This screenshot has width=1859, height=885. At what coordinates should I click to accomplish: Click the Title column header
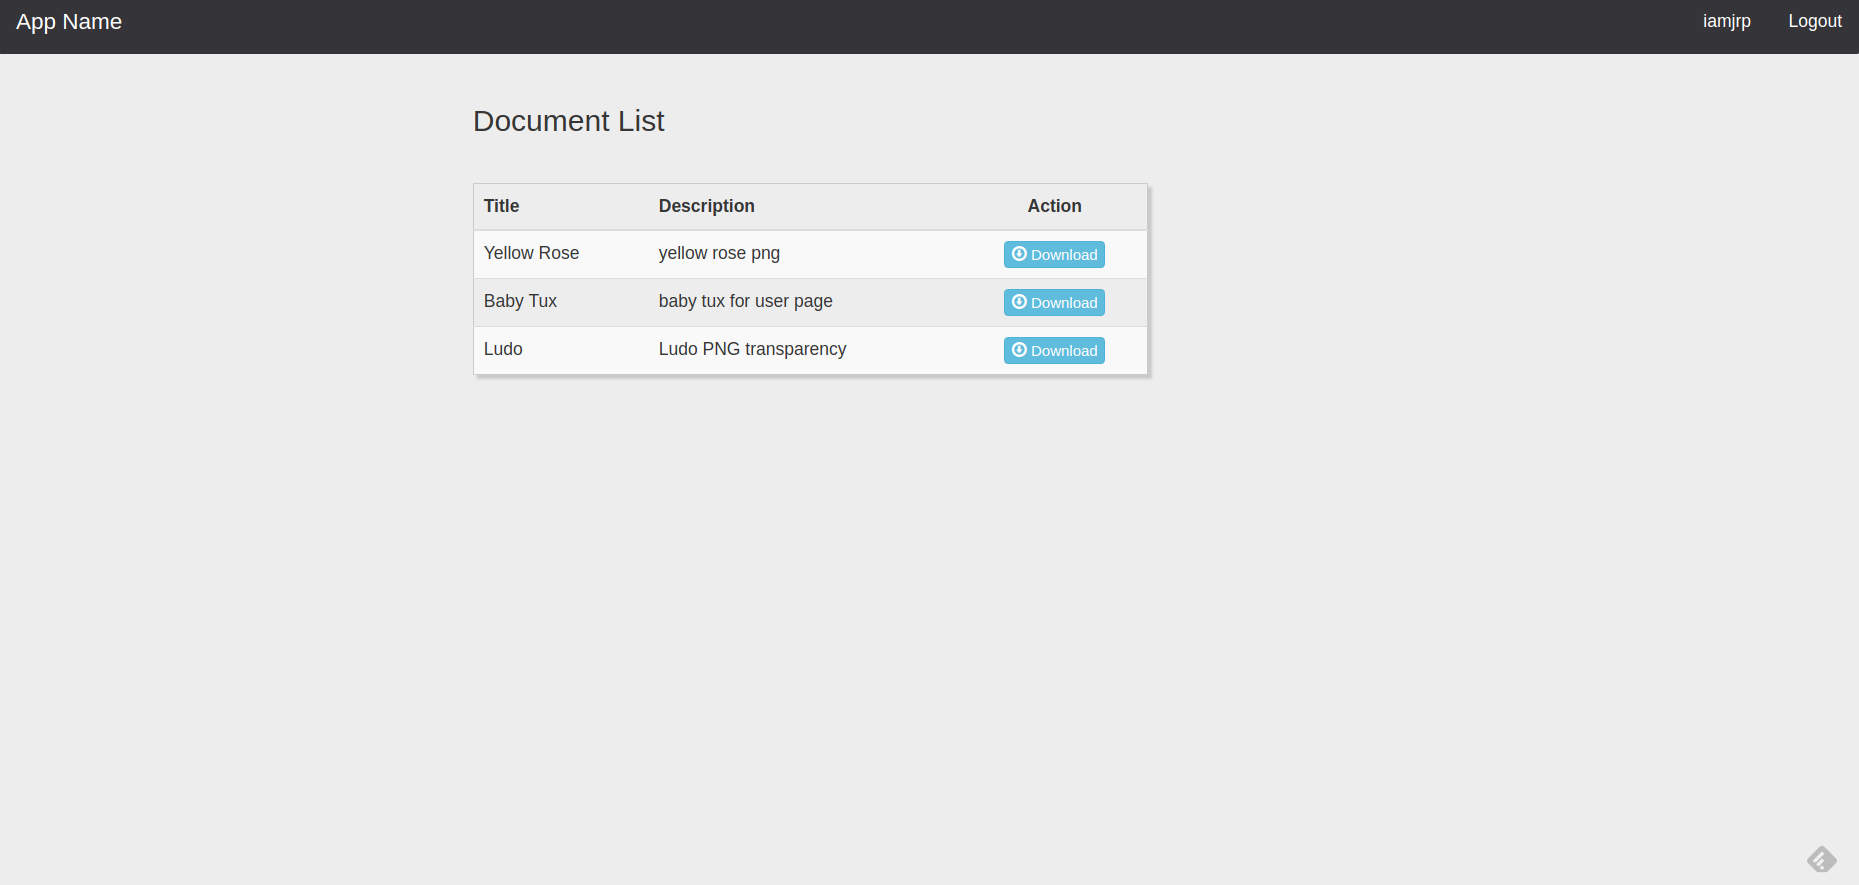point(501,206)
